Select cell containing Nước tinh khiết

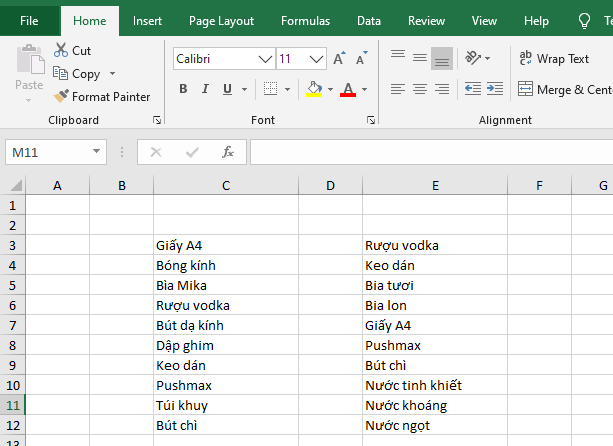click(x=434, y=385)
